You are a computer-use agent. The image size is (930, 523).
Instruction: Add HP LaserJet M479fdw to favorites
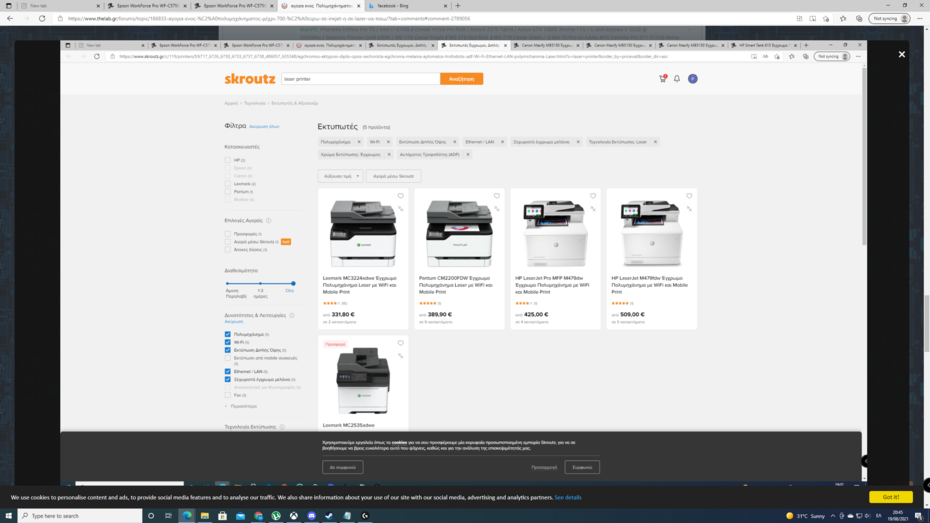point(689,196)
